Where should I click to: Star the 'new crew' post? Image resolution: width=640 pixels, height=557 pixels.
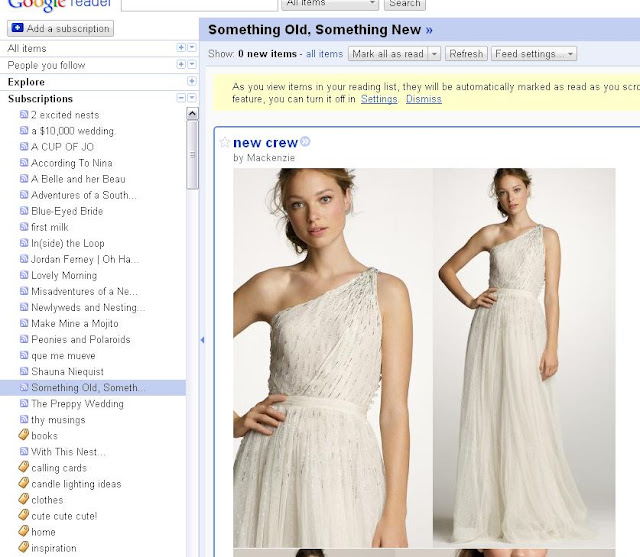point(224,142)
